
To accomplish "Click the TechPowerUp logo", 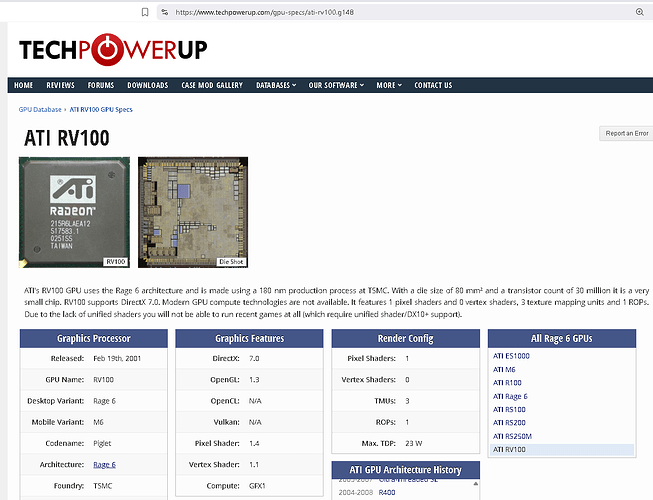I will [113, 50].
